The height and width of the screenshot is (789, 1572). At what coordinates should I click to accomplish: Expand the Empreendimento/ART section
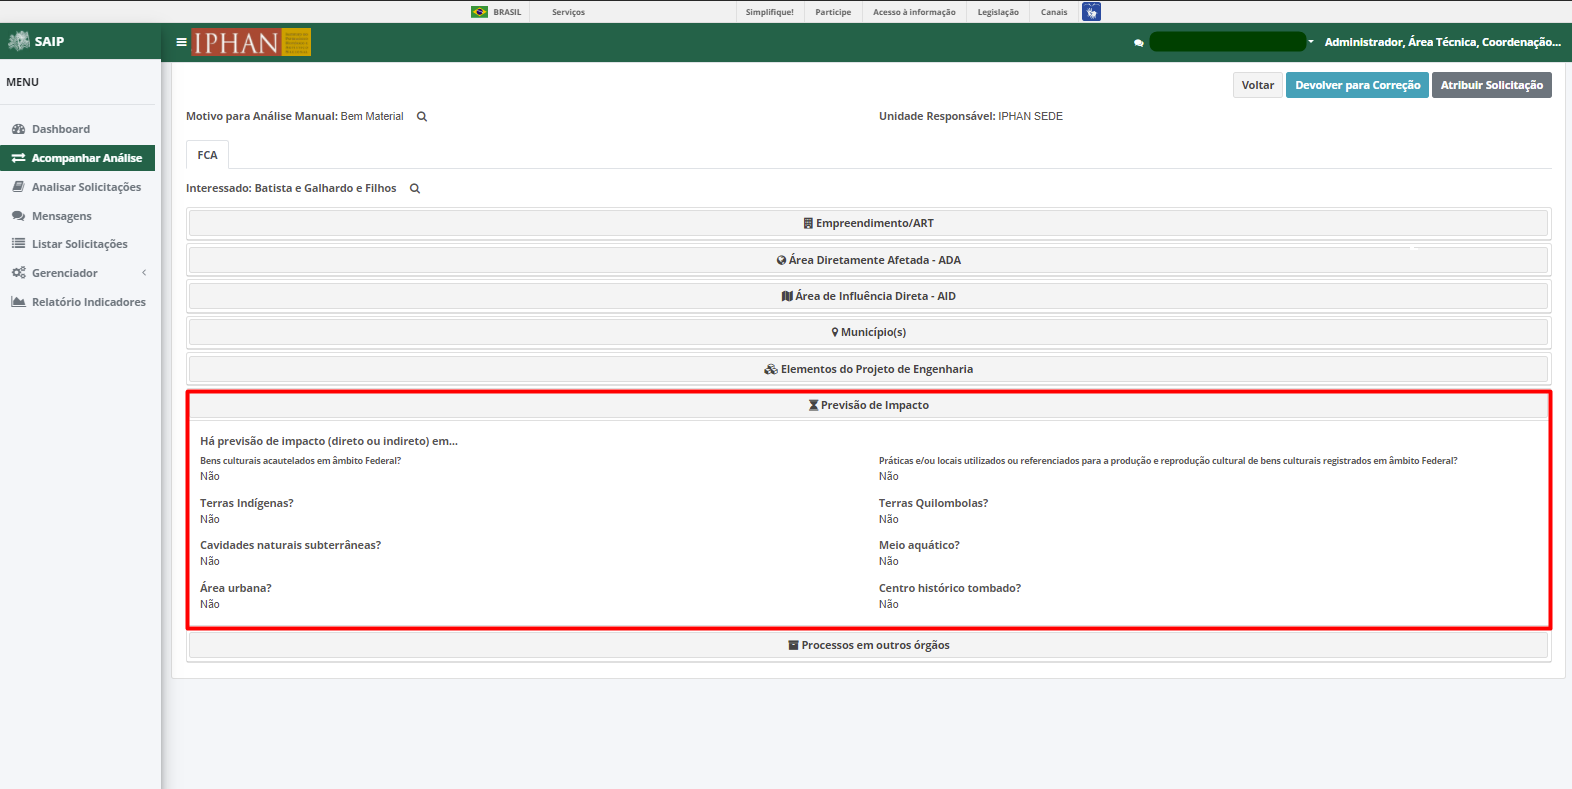point(868,223)
